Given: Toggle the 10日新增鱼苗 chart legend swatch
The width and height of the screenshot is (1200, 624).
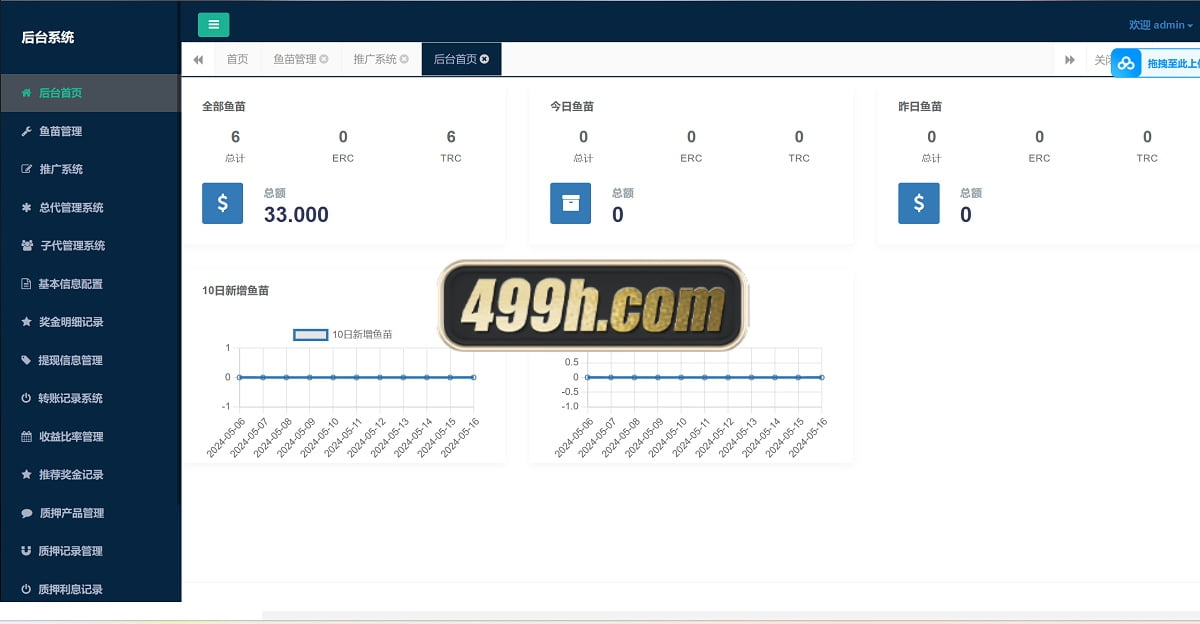Looking at the screenshot, I should coord(310,334).
